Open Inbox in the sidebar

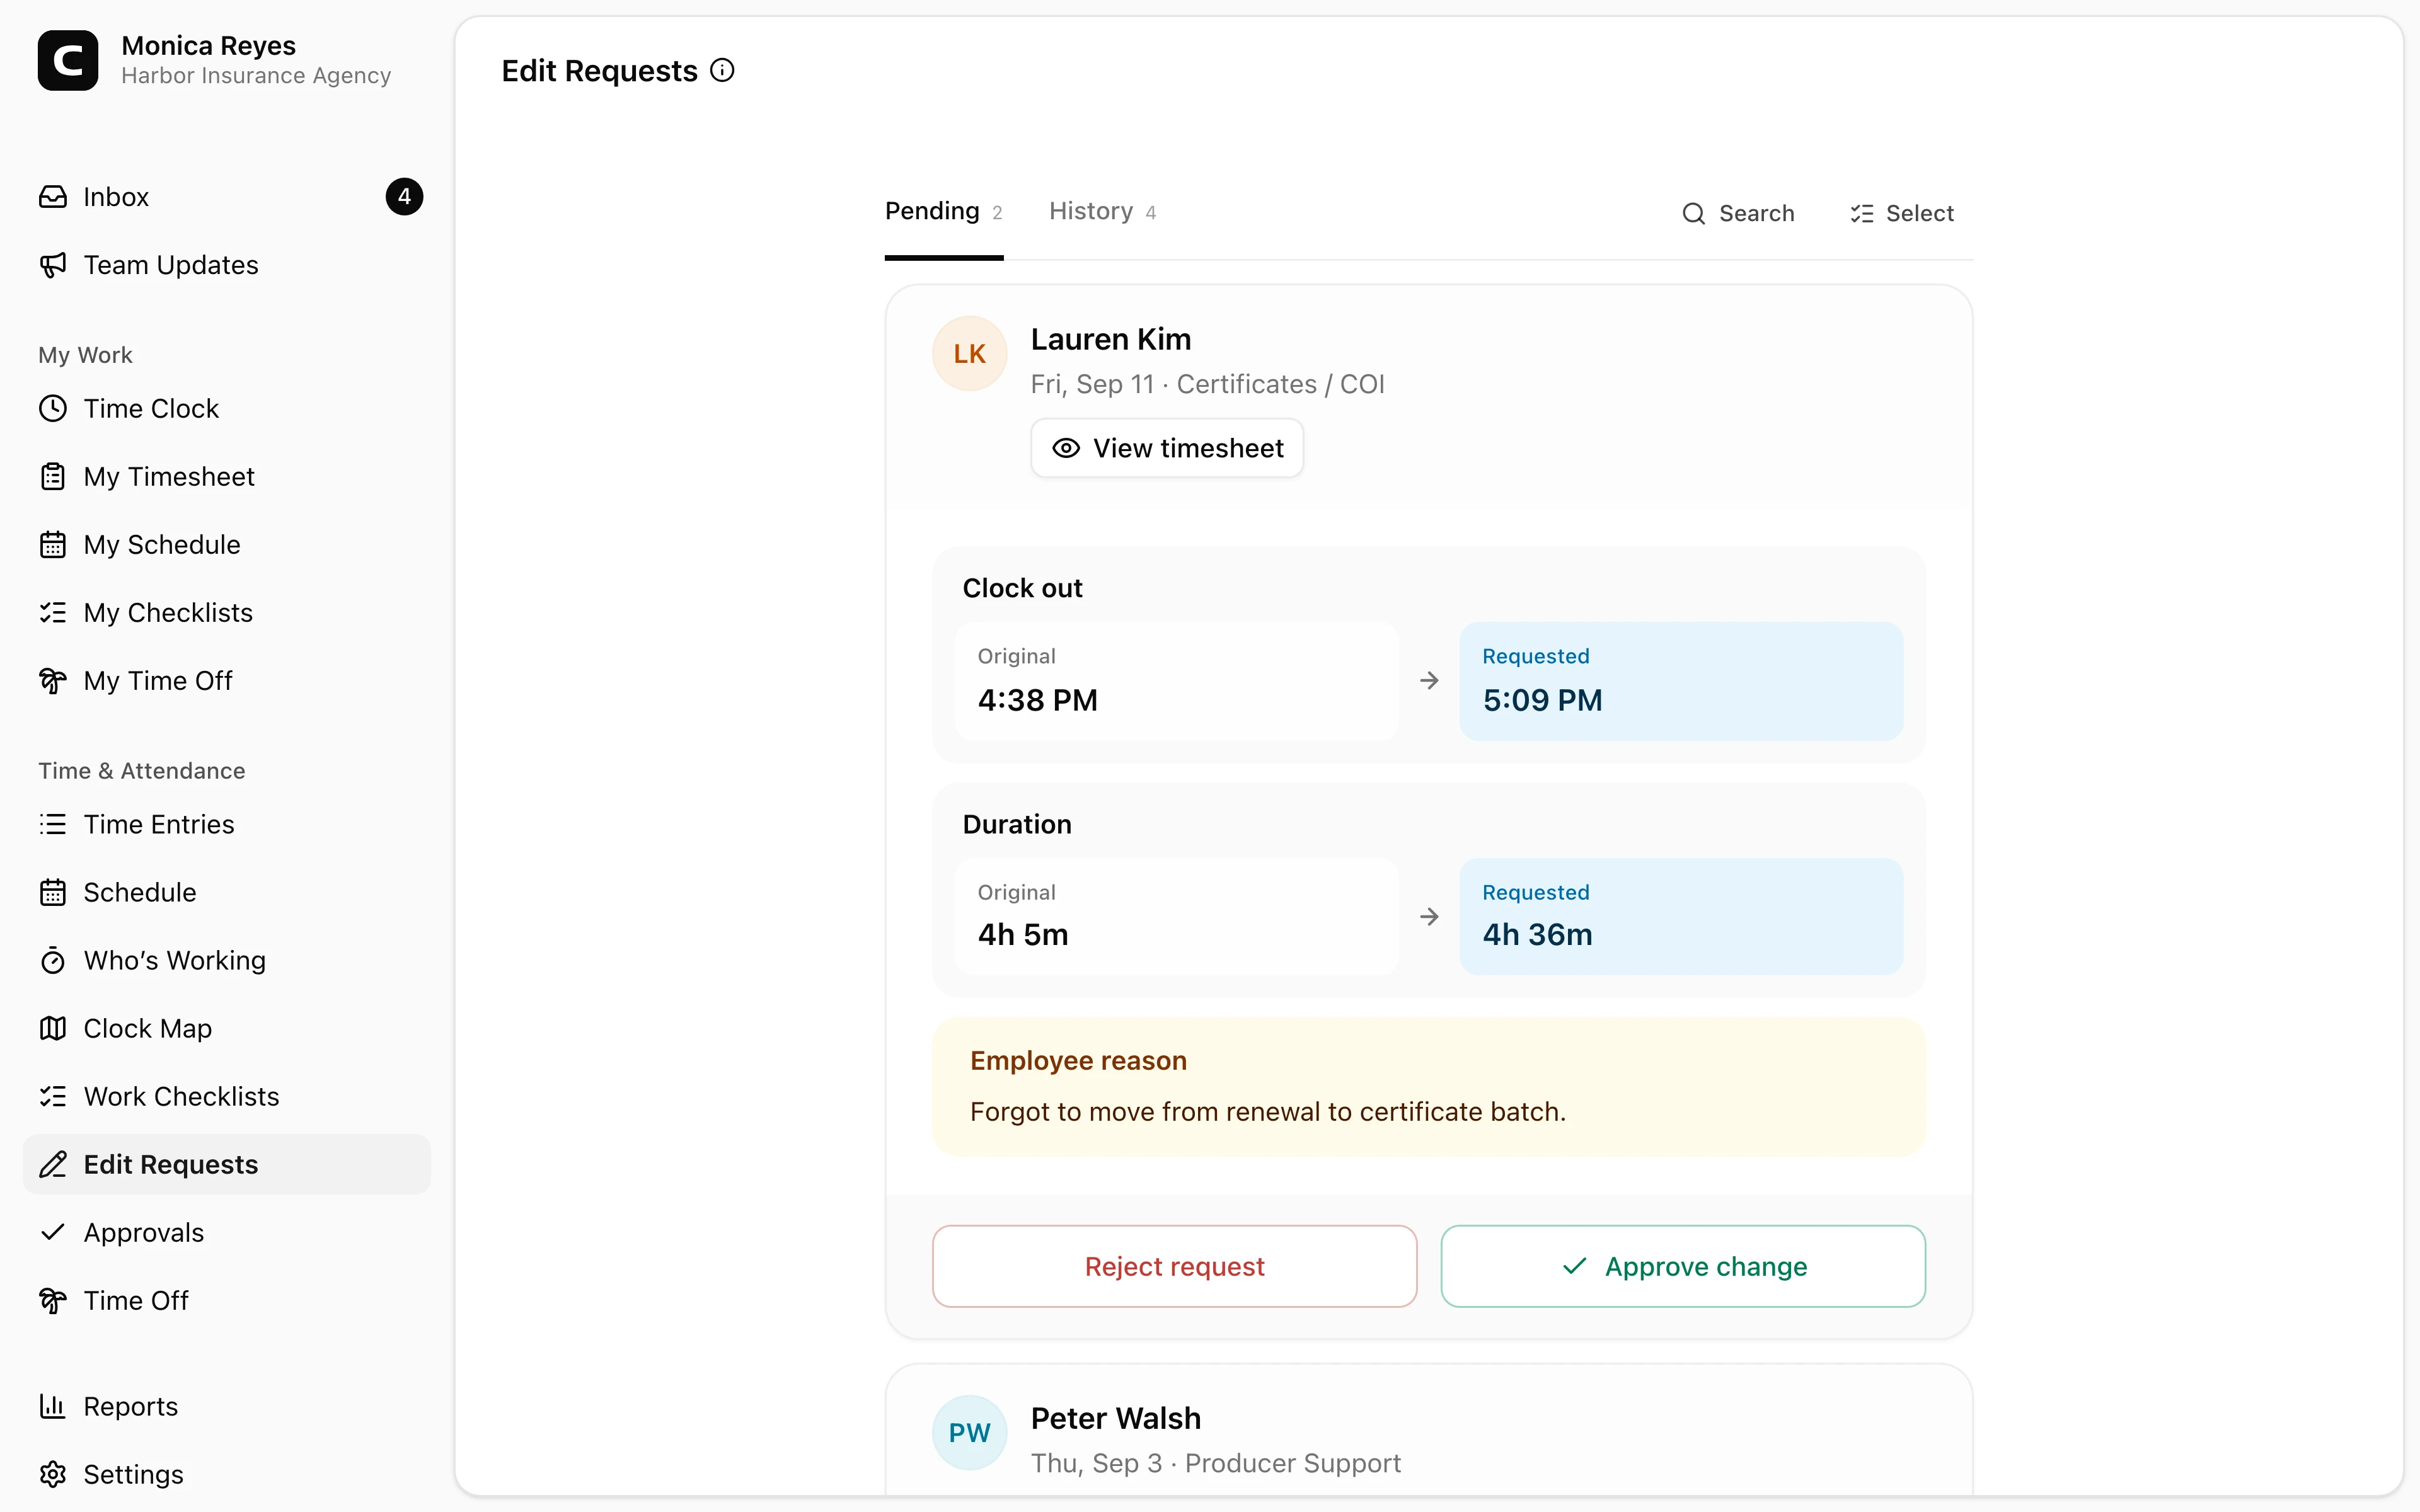(227, 197)
